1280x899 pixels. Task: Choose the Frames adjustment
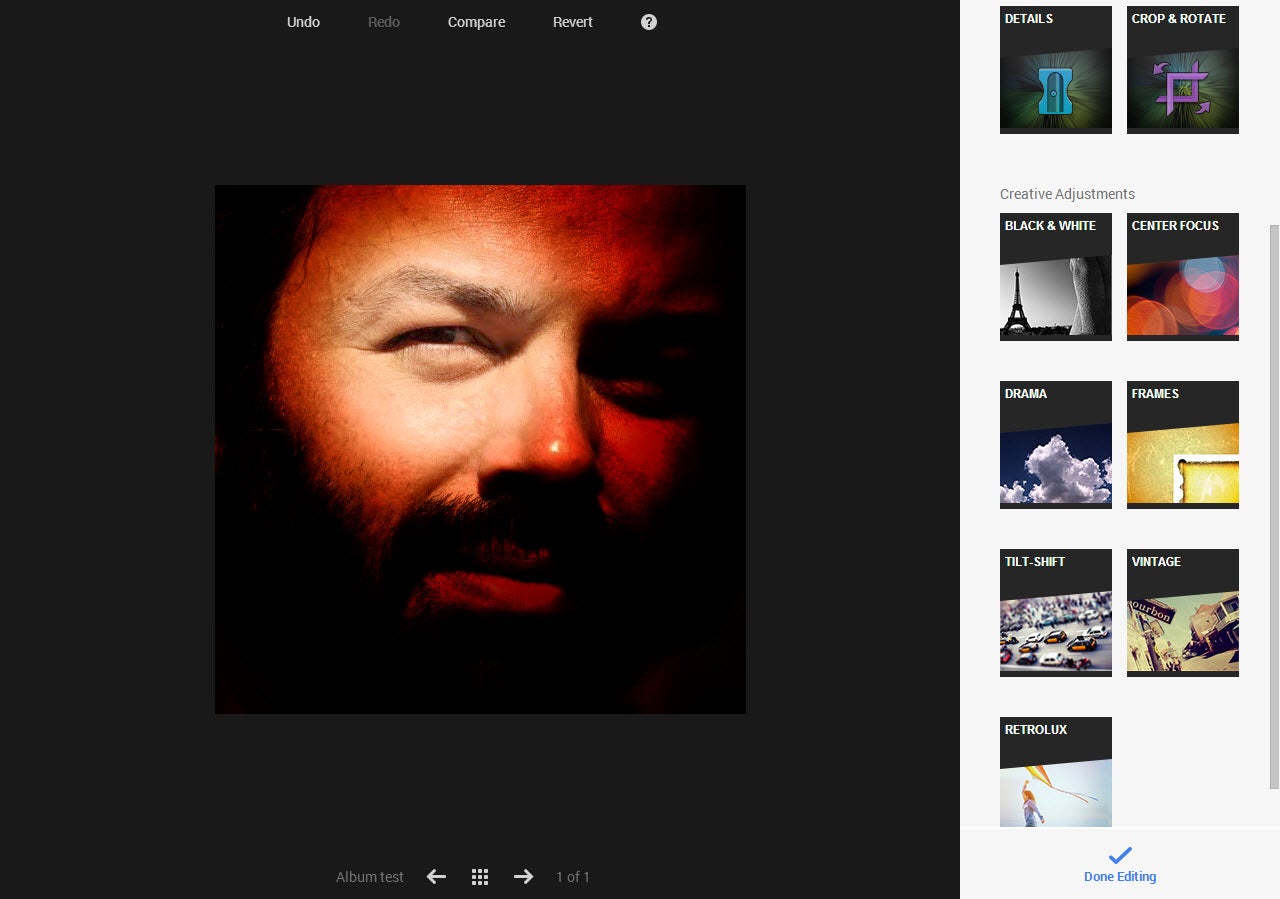coord(1182,445)
